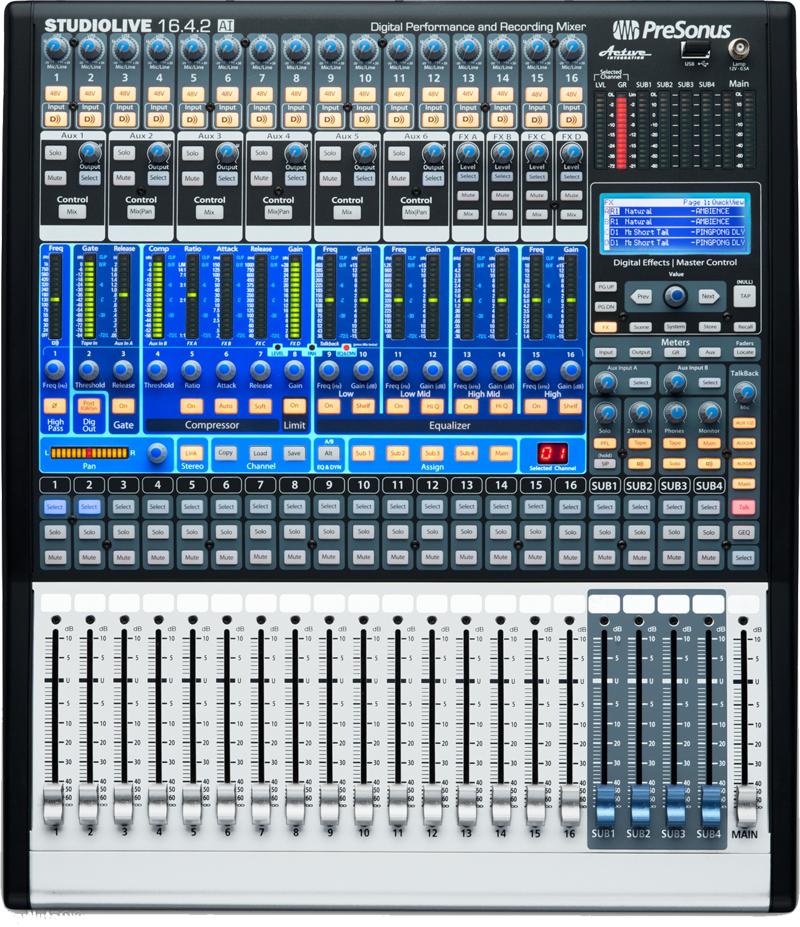Turn the High EQ Gain knob
This screenshot has height=927, width=800.
tap(570, 370)
